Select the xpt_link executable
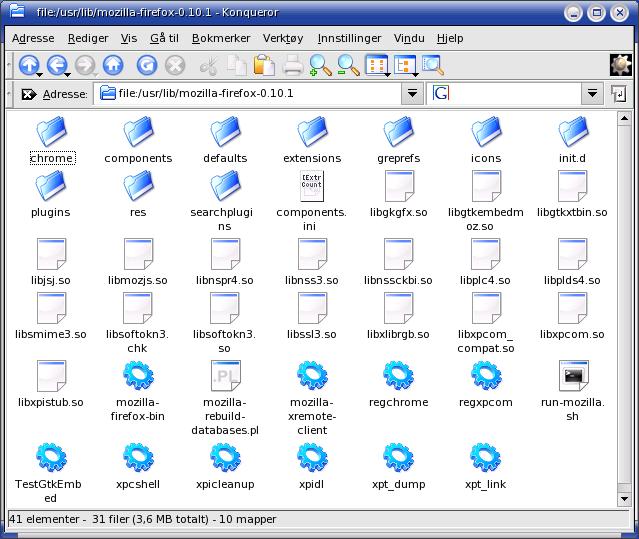This screenshot has width=639, height=539. point(485,466)
